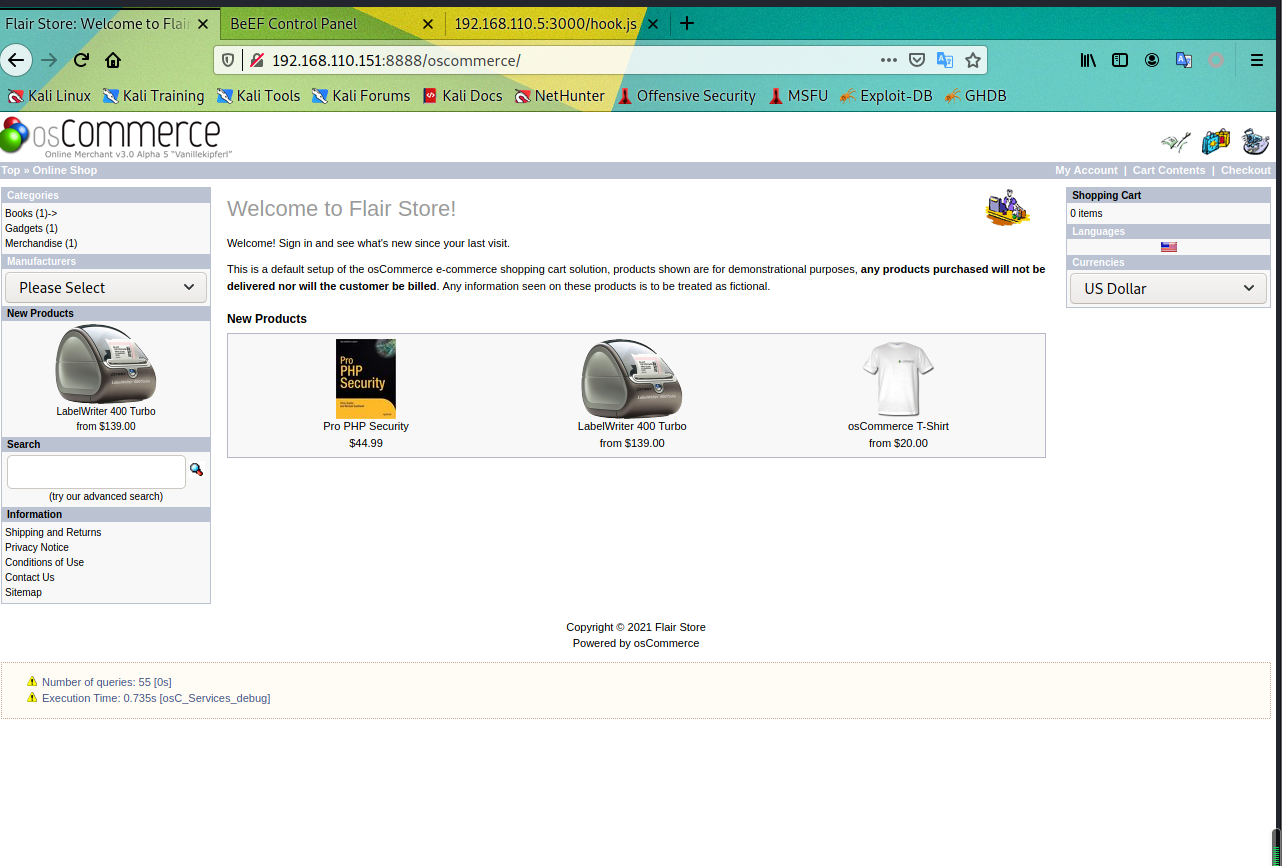The width and height of the screenshot is (1282, 866).
Task: Switch to the BeEF Control Panel tab
Action: click(330, 24)
